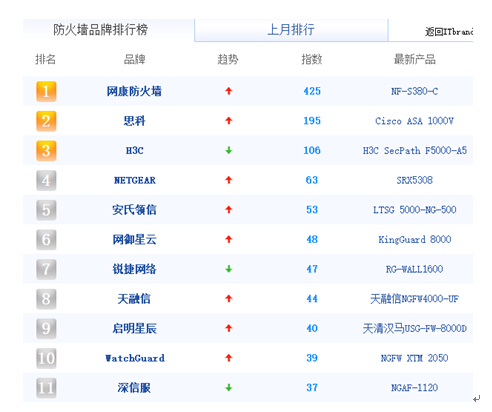
Task: Click index value 425
Action: [x=312, y=91]
